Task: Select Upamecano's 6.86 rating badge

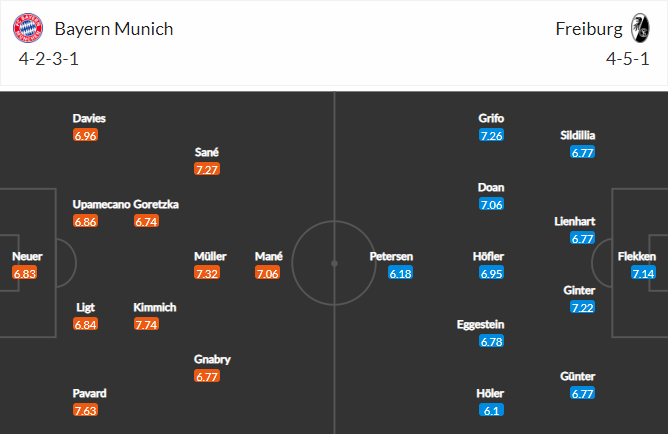Action: 86,221
